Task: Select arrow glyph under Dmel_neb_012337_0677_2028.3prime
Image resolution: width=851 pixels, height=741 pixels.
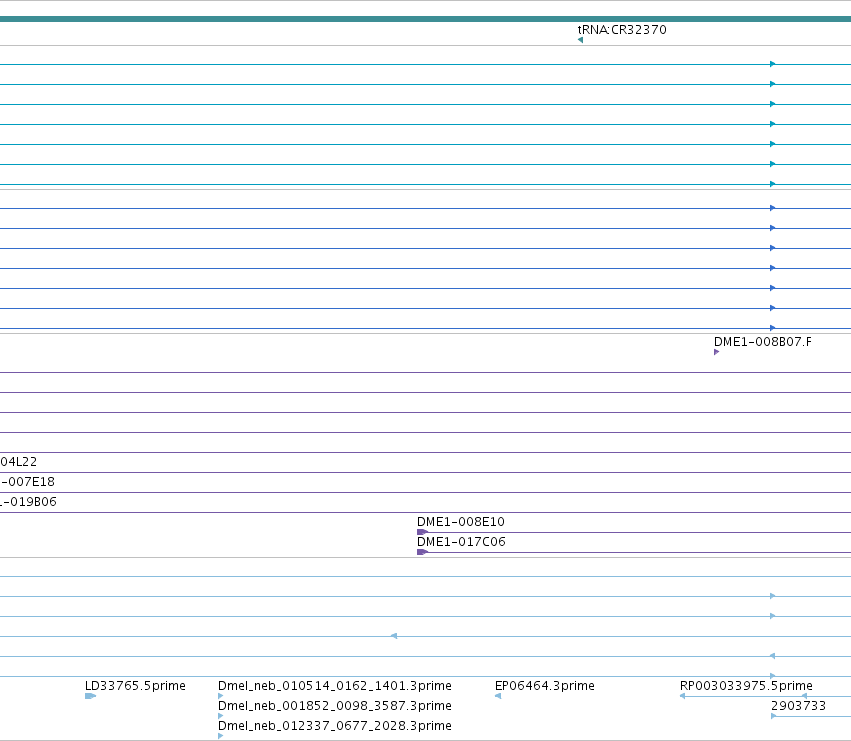Action: click(220, 736)
